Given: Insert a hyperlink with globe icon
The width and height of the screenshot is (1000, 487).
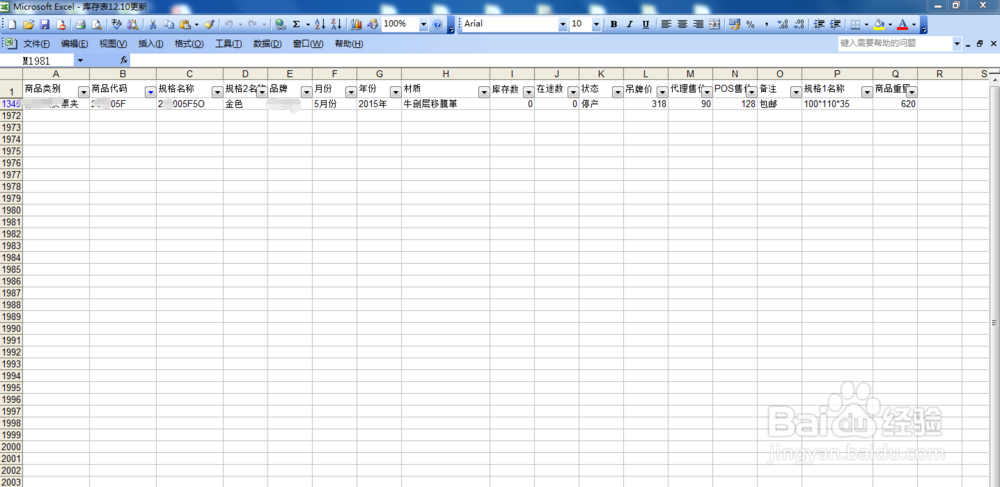Looking at the screenshot, I should point(280,24).
